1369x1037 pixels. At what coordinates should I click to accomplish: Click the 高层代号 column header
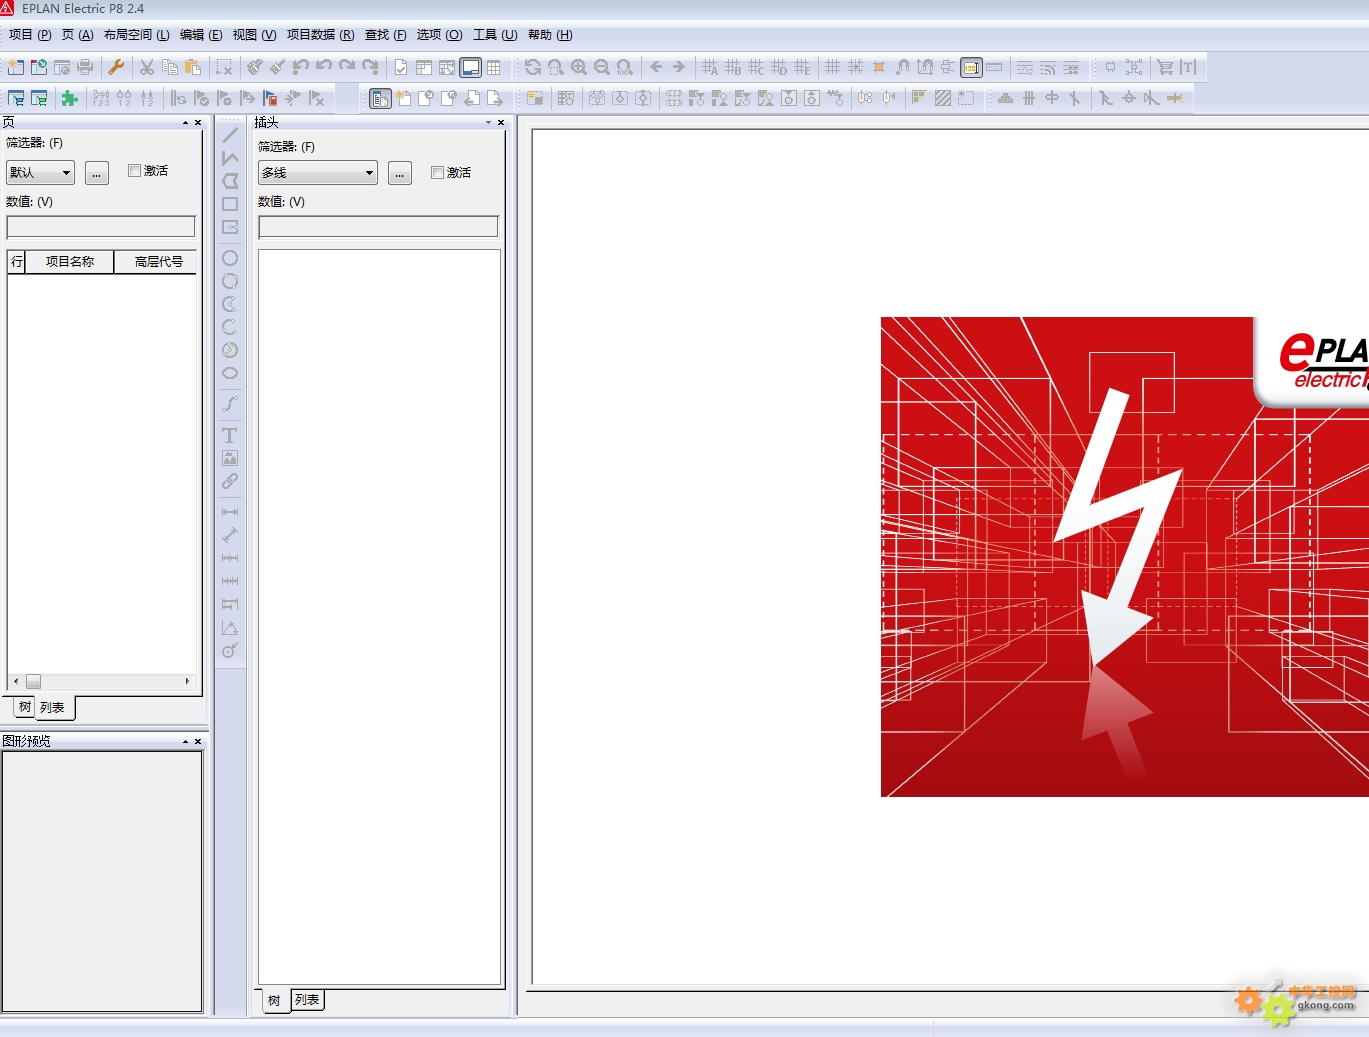(x=157, y=262)
